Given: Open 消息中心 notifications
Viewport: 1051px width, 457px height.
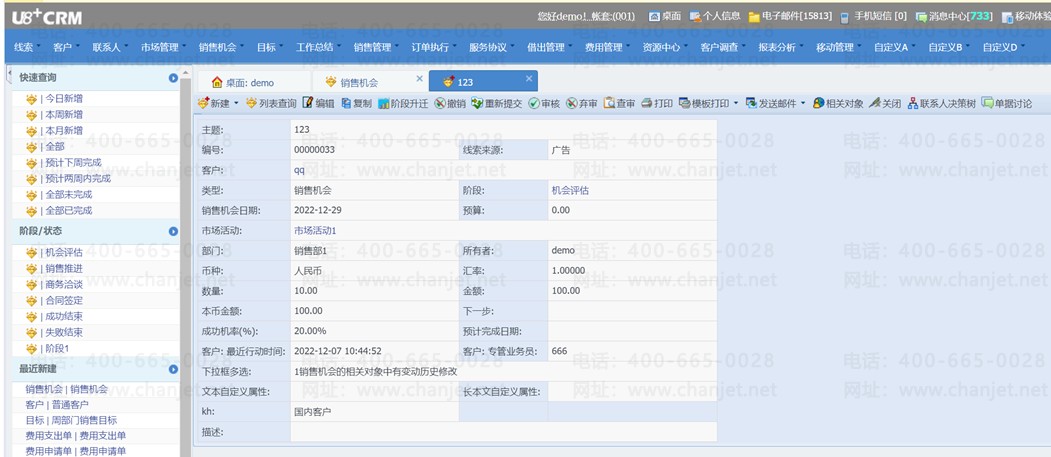Looking at the screenshot, I should 954,16.
